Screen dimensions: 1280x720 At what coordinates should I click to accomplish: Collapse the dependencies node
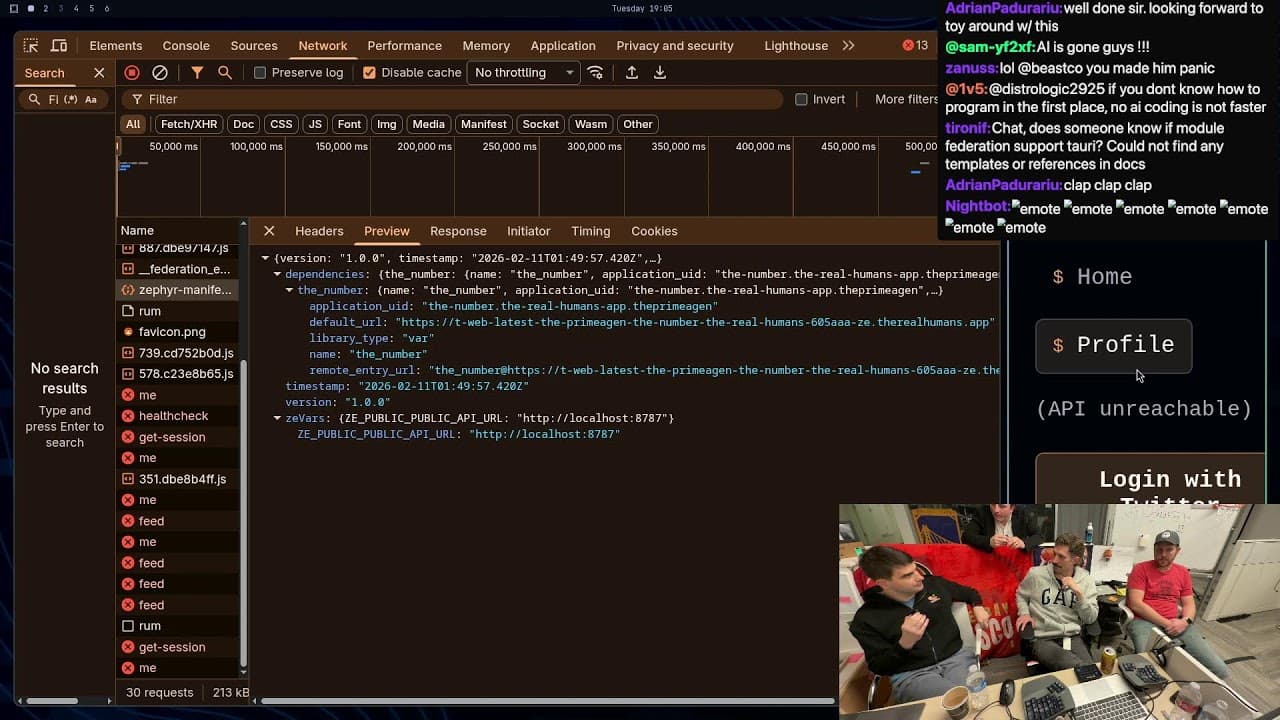278,274
